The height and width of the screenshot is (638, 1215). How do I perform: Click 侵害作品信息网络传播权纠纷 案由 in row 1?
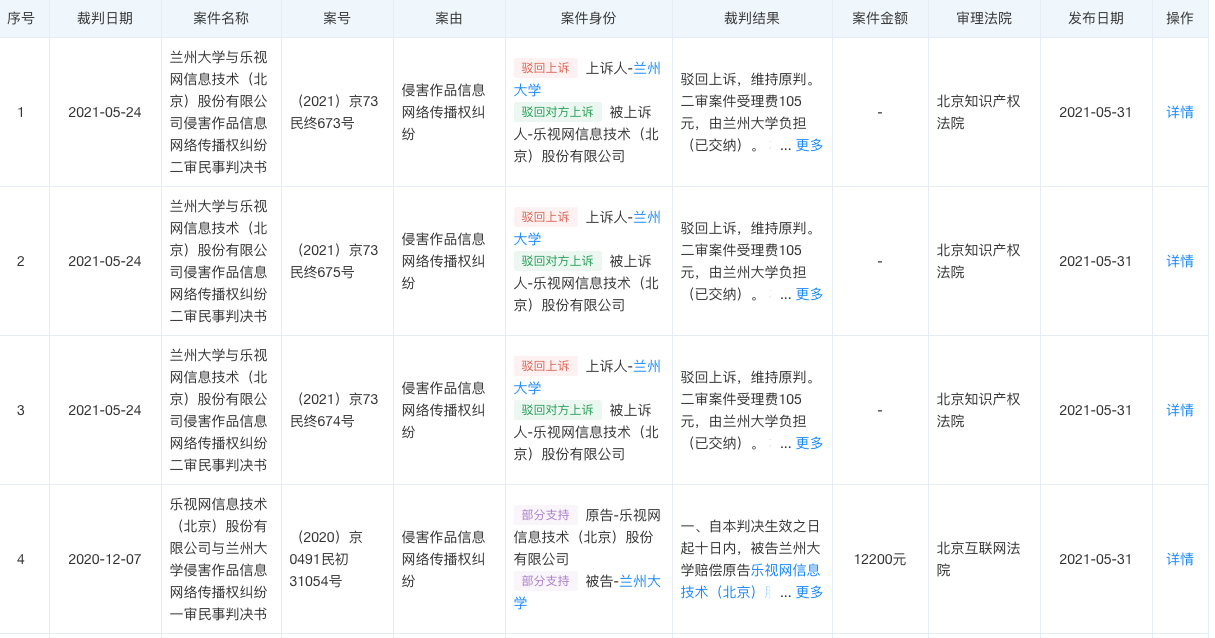(444, 112)
